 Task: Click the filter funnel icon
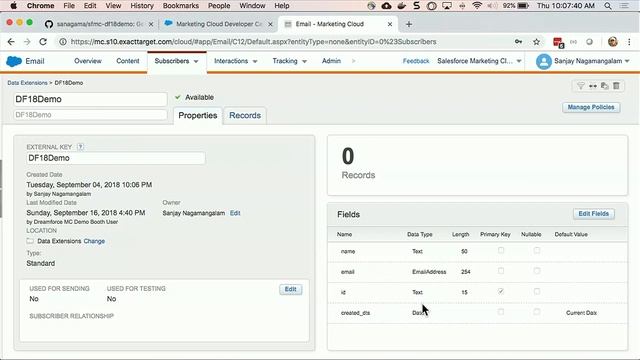580,86
